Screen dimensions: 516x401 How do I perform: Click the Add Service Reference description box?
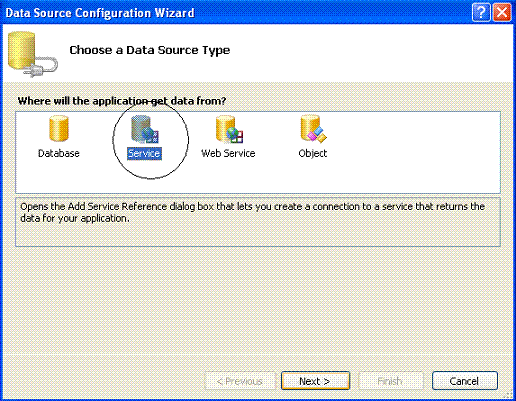point(258,222)
